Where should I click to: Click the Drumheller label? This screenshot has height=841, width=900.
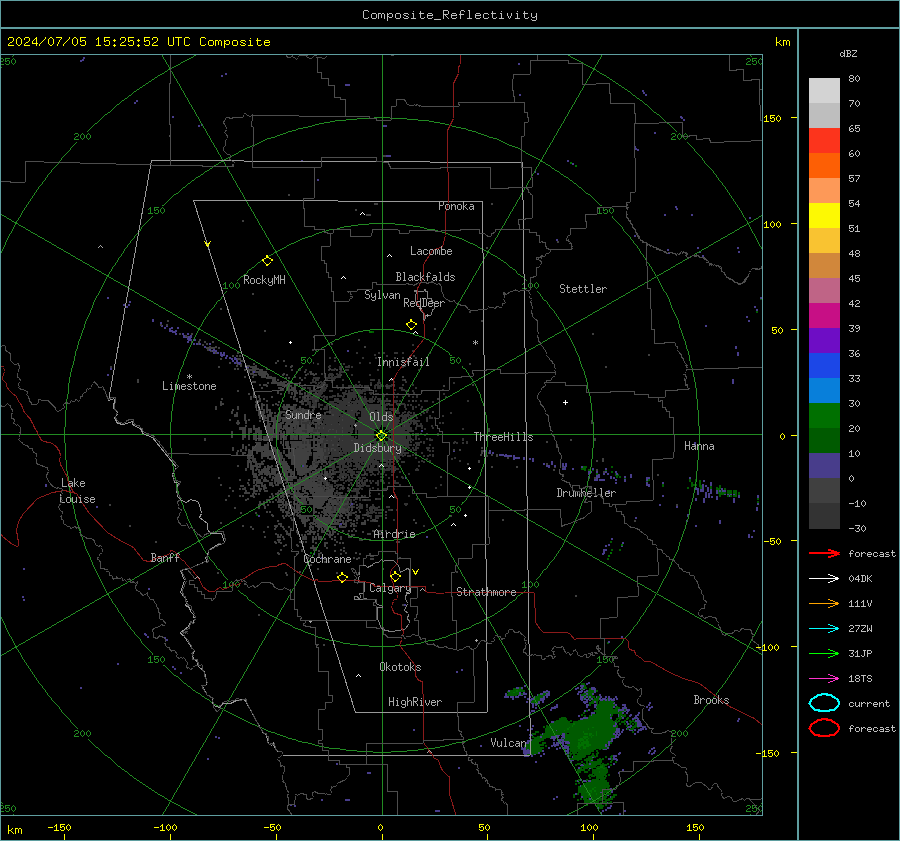(586, 493)
